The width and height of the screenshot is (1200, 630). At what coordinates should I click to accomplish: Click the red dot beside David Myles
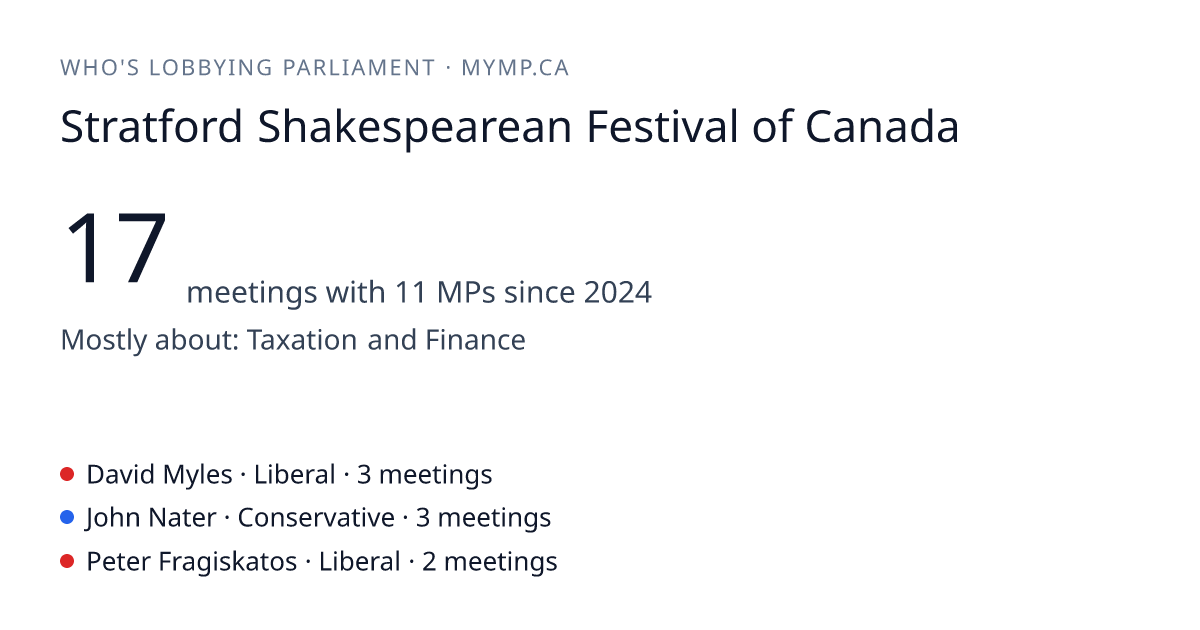click(x=67, y=474)
